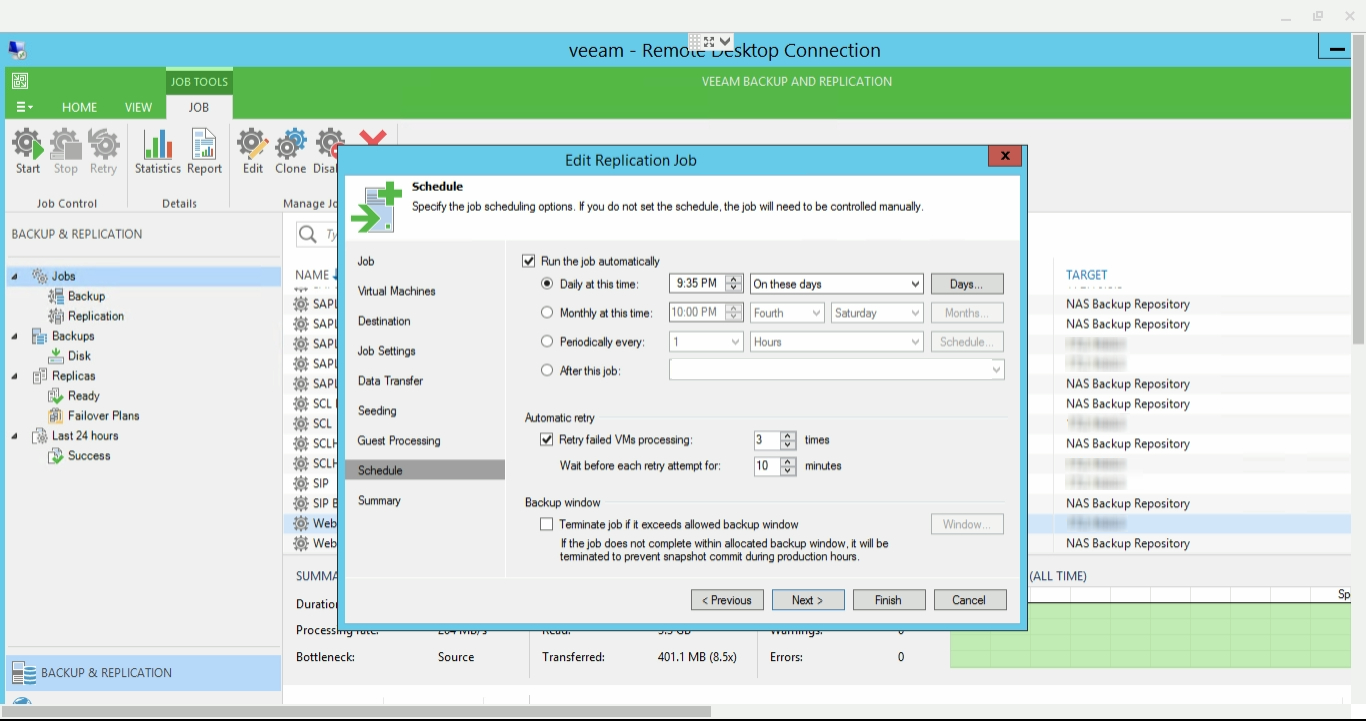Image resolution: width=1366 pixels, height=721 pixels.
Task: Select Periodically every radio button
Action: pyautogui.click(x=547, y=342)
